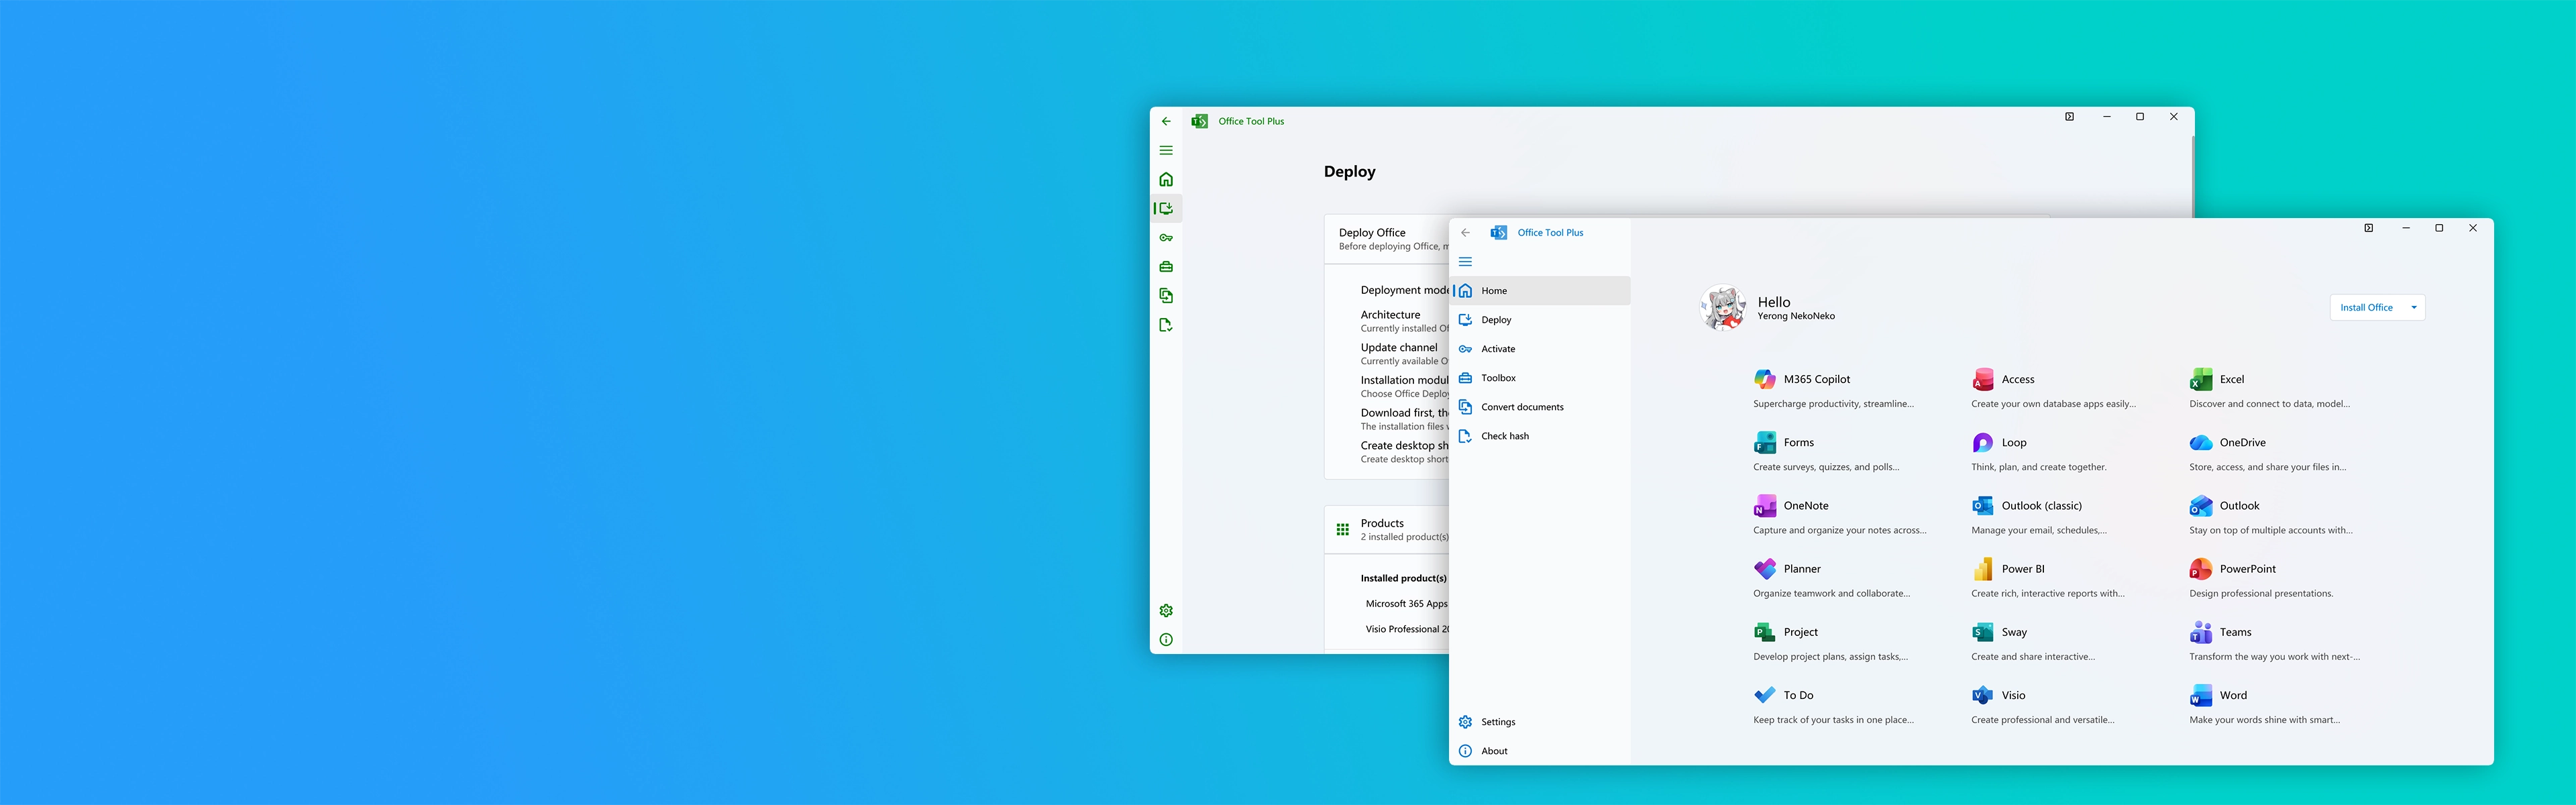Open Check hash in the sidebar
This screenshot has height=805, width=2576.
[1541, 435]
